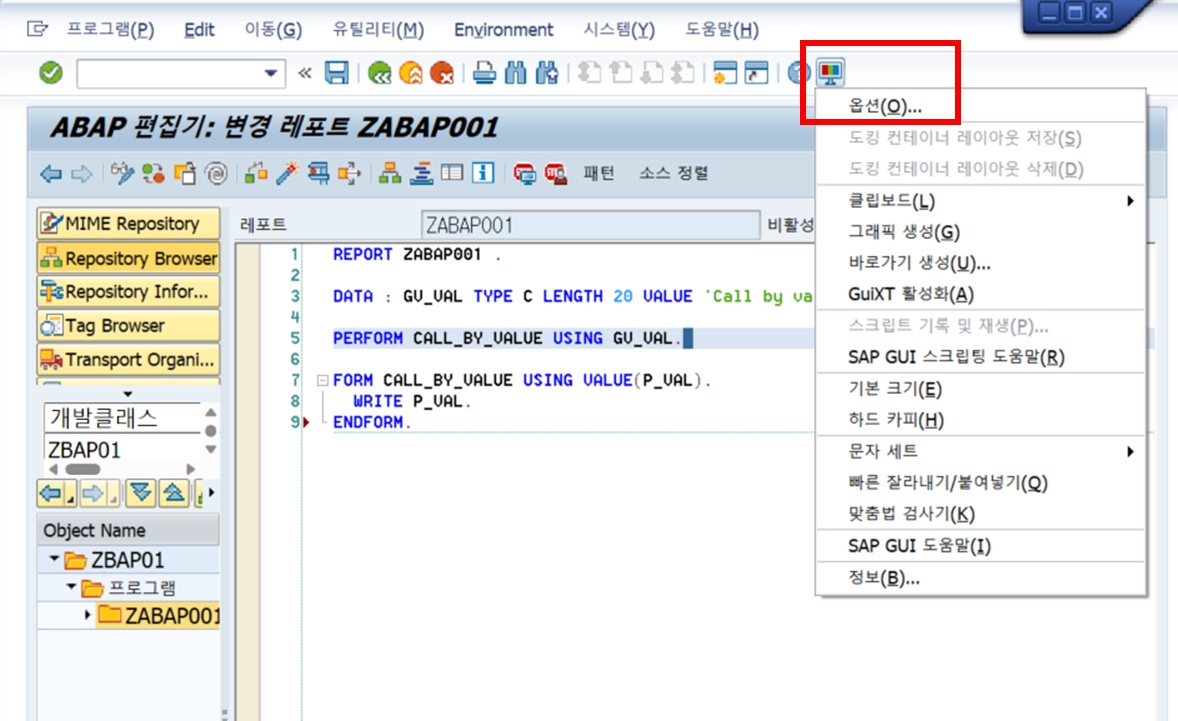The image size is (1178, 721).
Task: Select 그래픽 생성(G) menu entry
Action: pyautogui.click(x=980, y=232)
